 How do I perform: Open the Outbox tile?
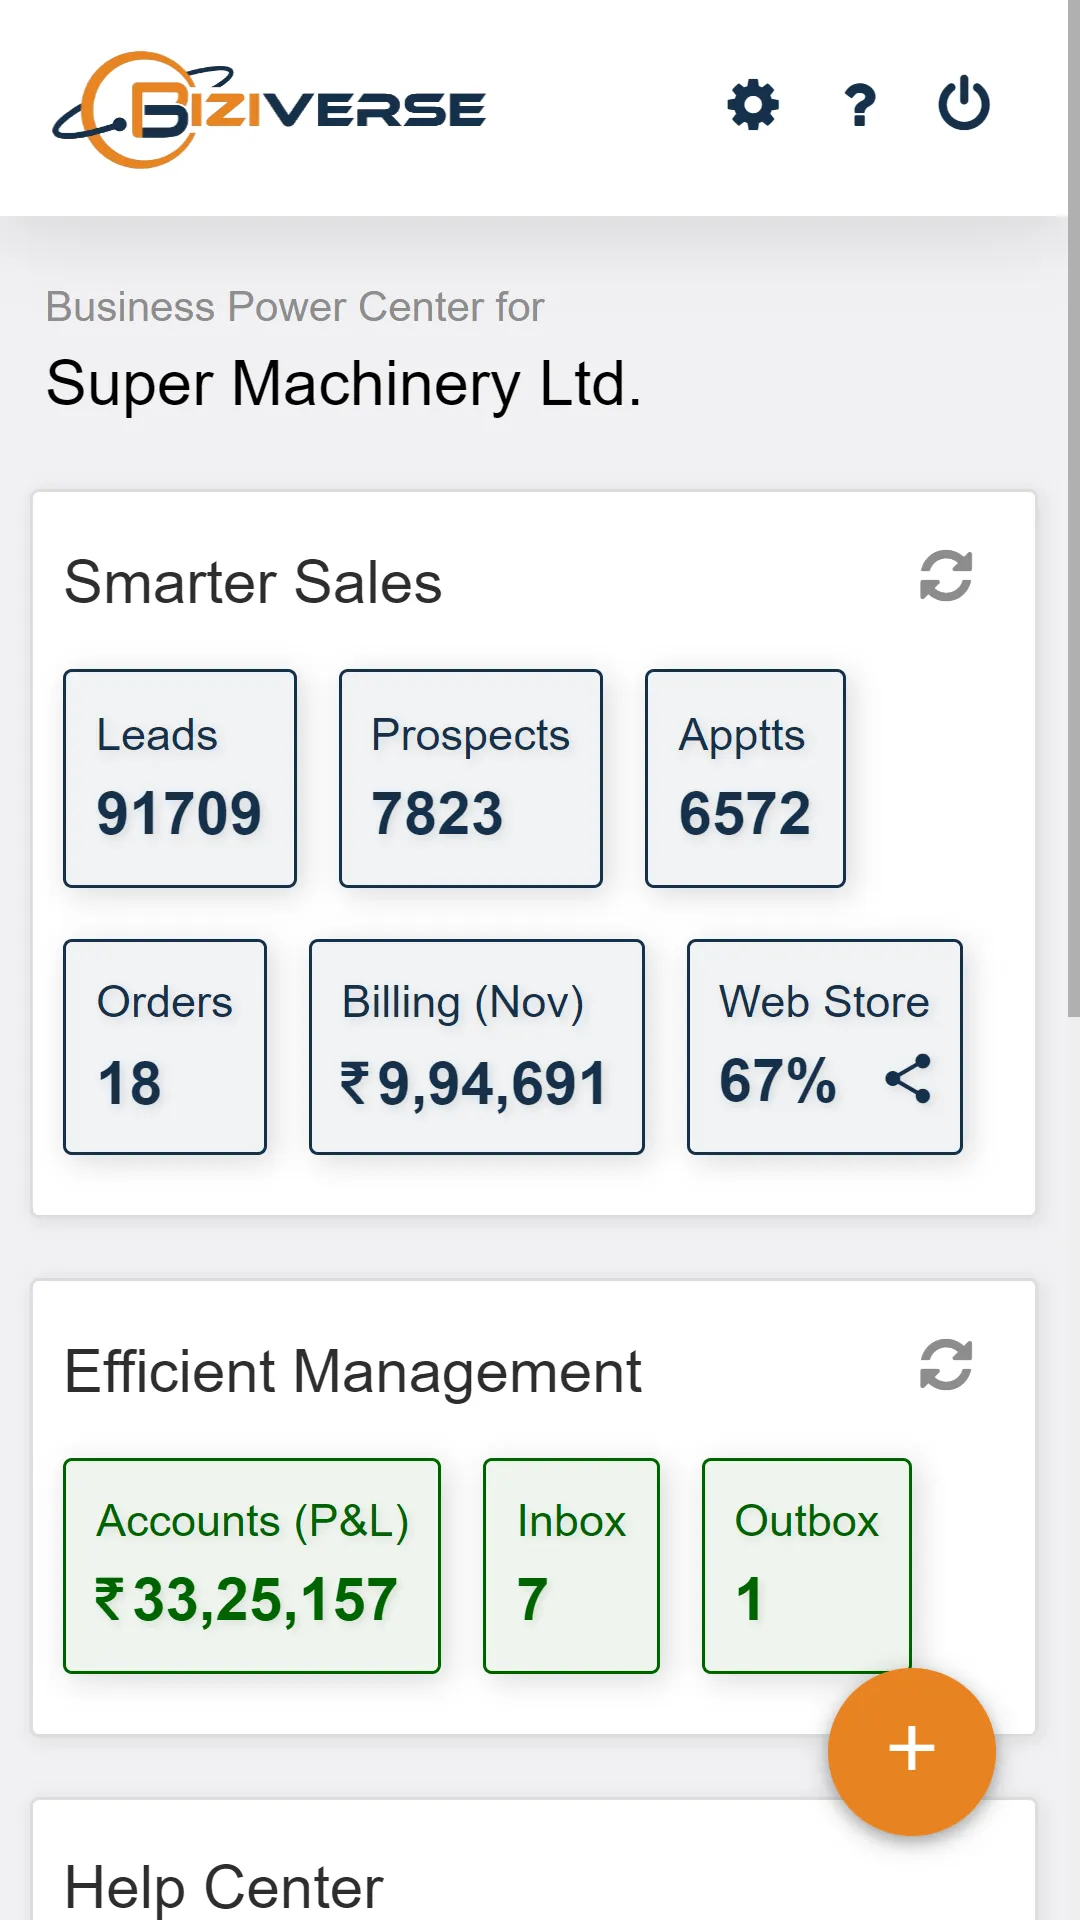tap(806, 1565)
